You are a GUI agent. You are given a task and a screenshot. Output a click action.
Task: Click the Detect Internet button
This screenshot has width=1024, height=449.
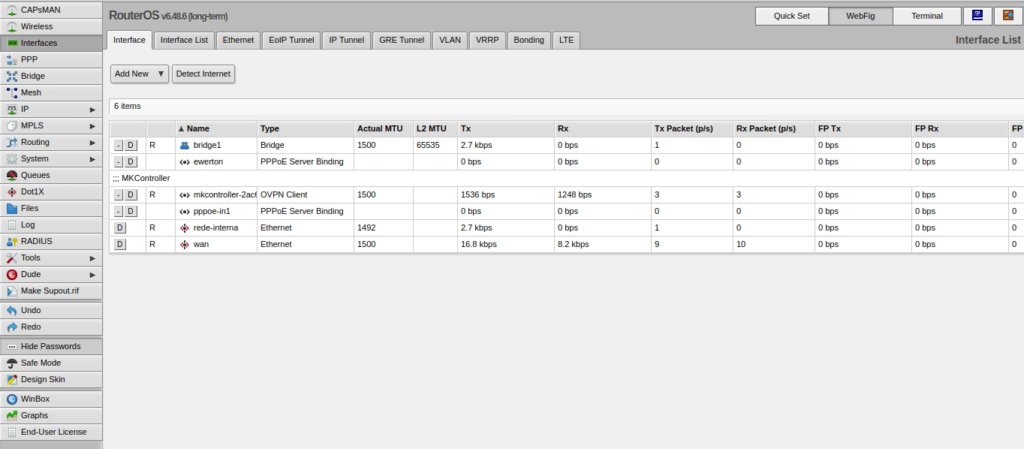(x=203, y=74)
